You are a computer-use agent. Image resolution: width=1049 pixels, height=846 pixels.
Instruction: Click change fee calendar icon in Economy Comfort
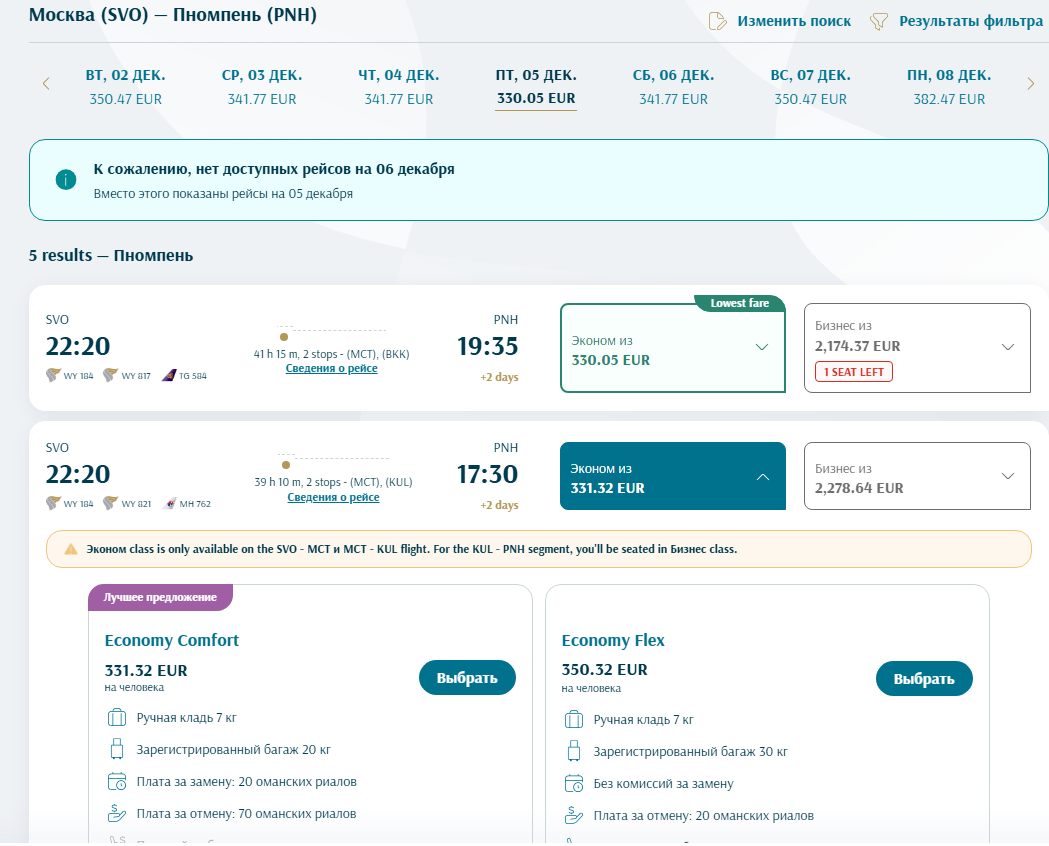coord(117,781)
